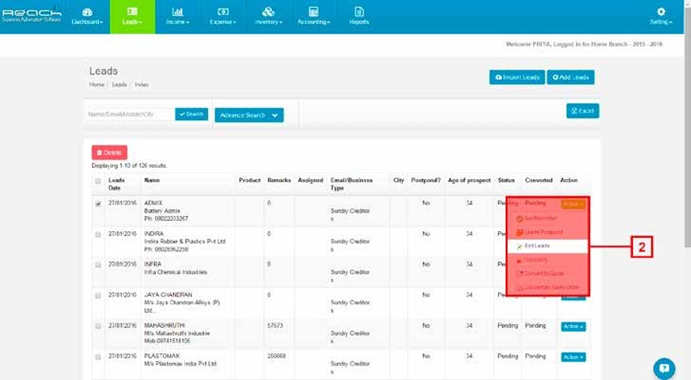Open the Accounting calculator icon
The image size is (691, 380).
tap(313, 12)
